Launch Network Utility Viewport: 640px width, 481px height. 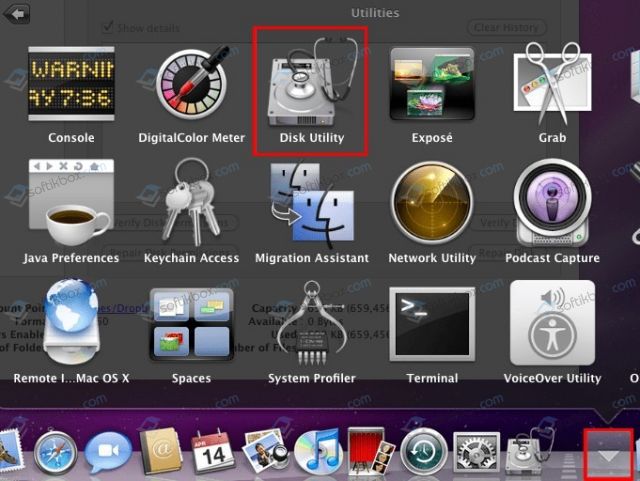[x=432, y=203]
